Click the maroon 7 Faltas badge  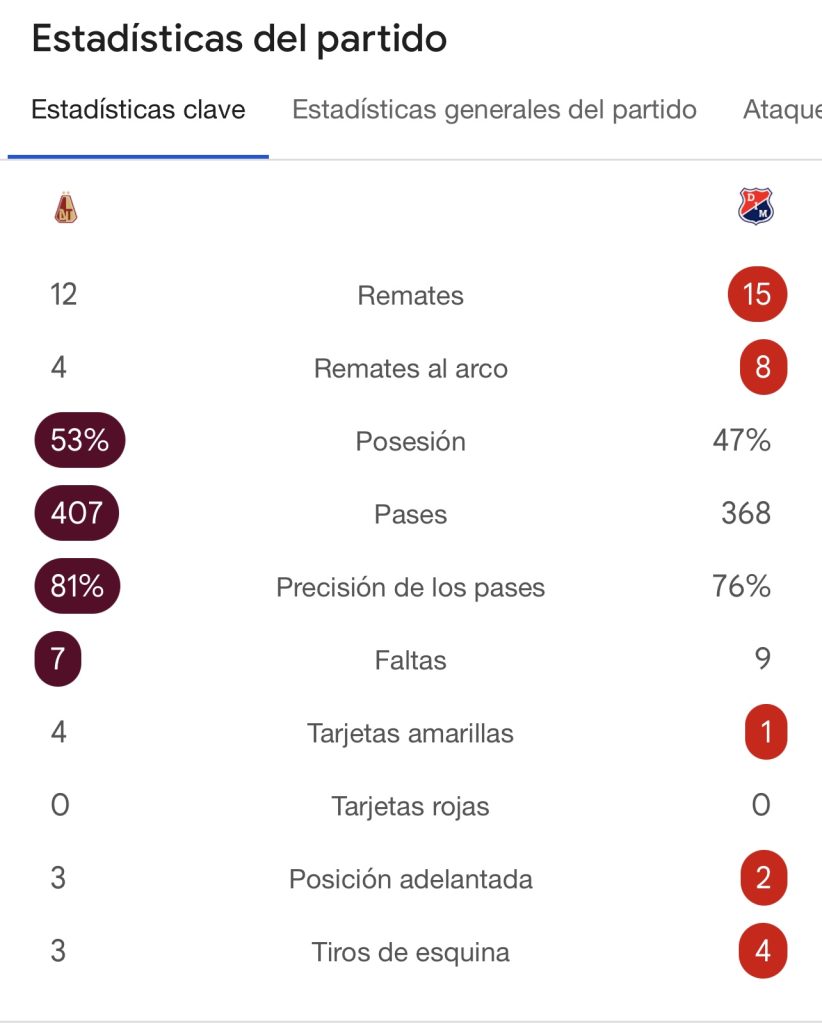coord(59,660)
